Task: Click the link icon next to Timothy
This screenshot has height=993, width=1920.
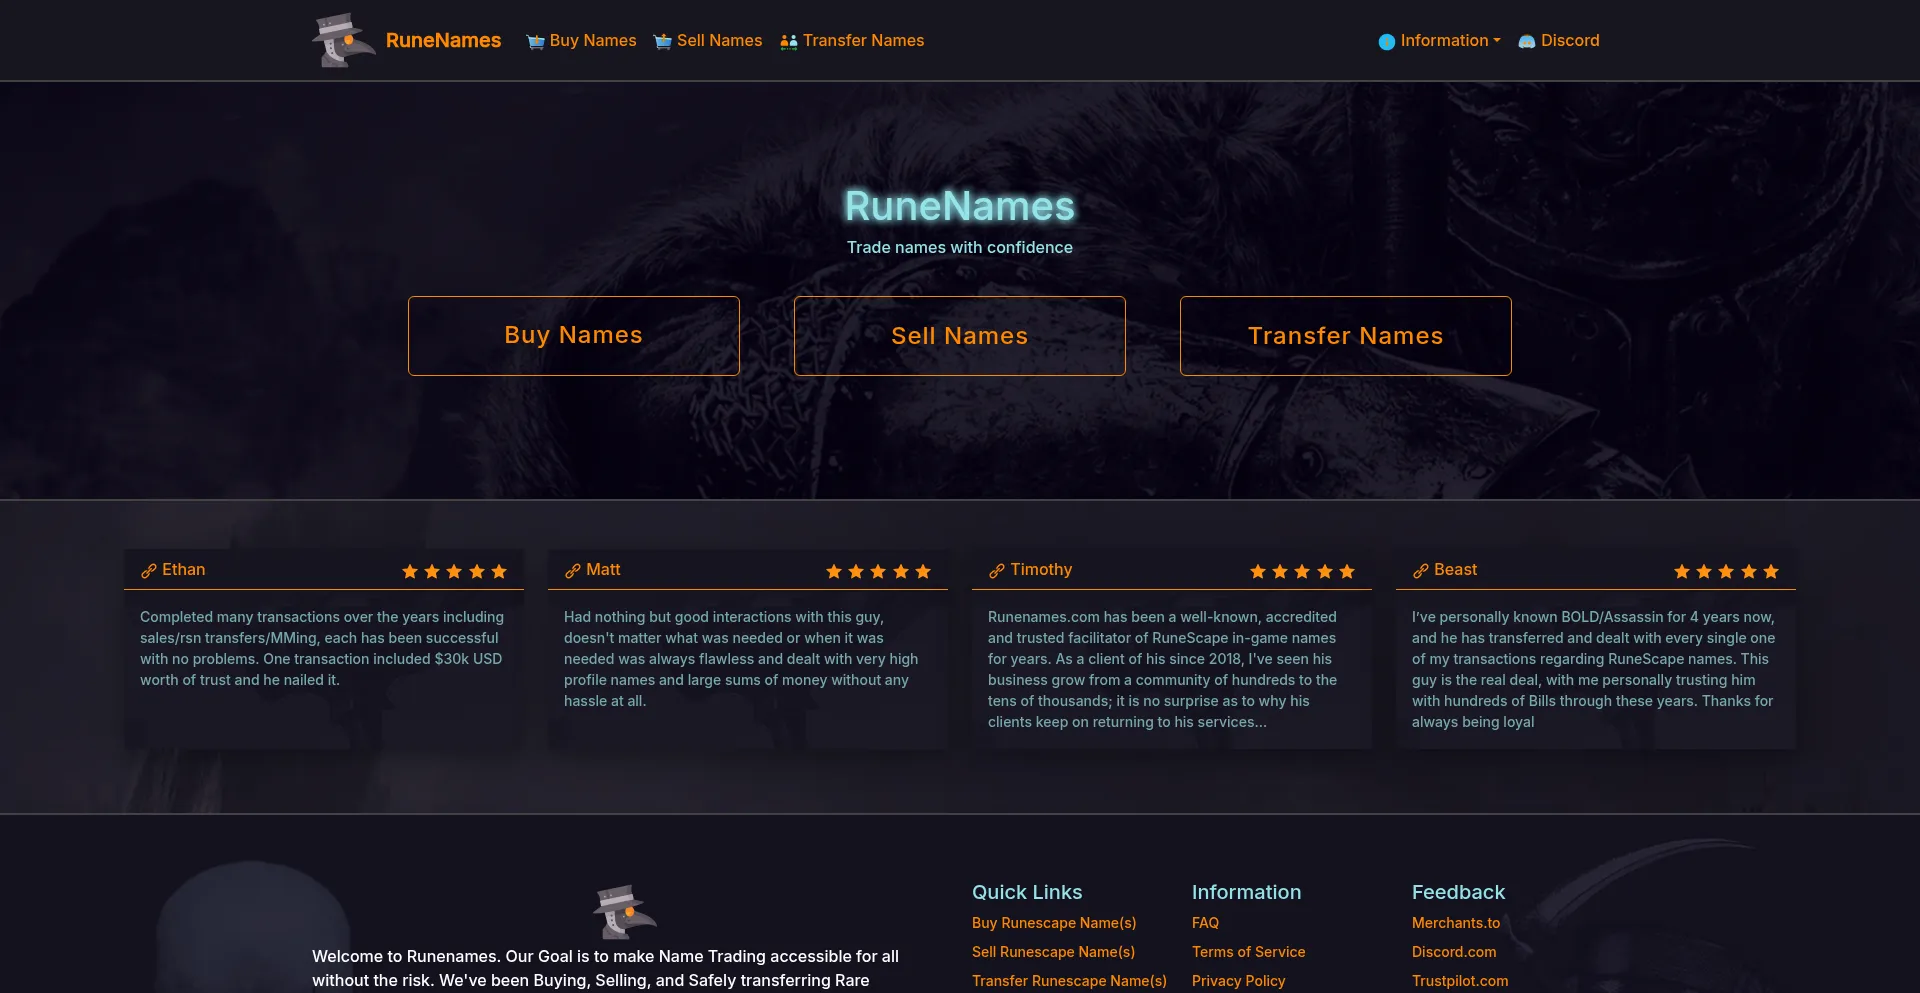Action: (x=997, y=571)
